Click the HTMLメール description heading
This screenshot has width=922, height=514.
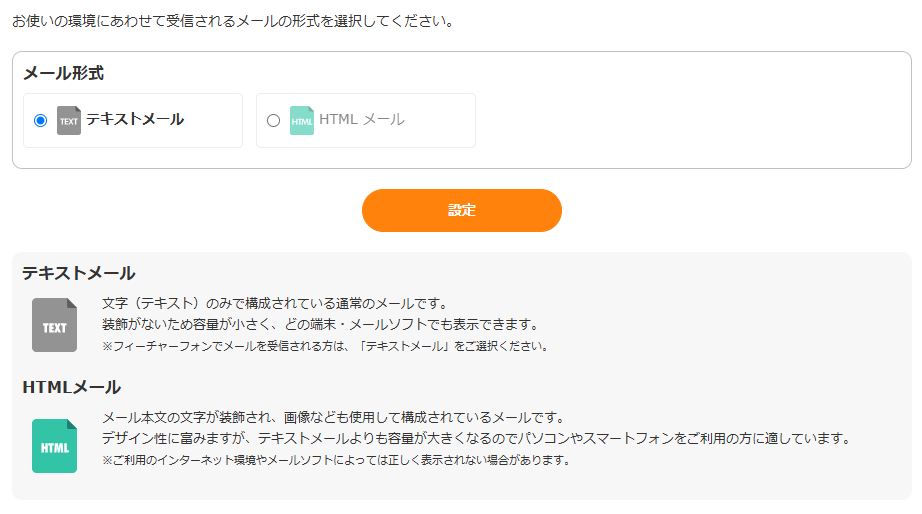pyautogui.click(x=71, y=387)
